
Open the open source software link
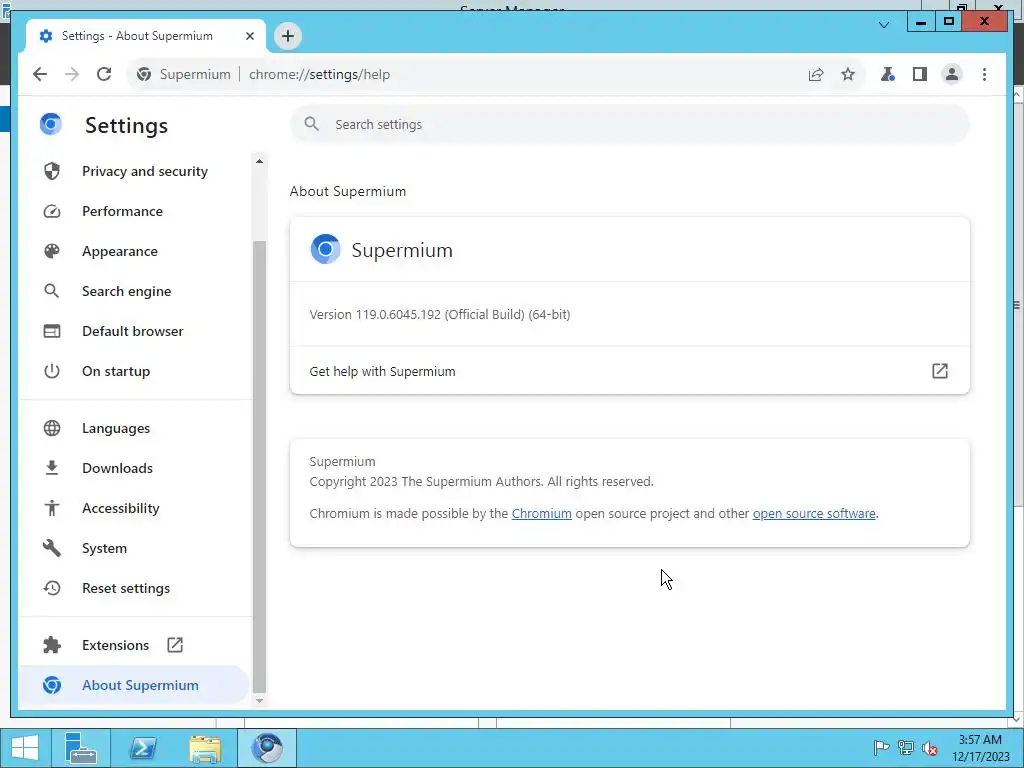click(x=814, y=513)
